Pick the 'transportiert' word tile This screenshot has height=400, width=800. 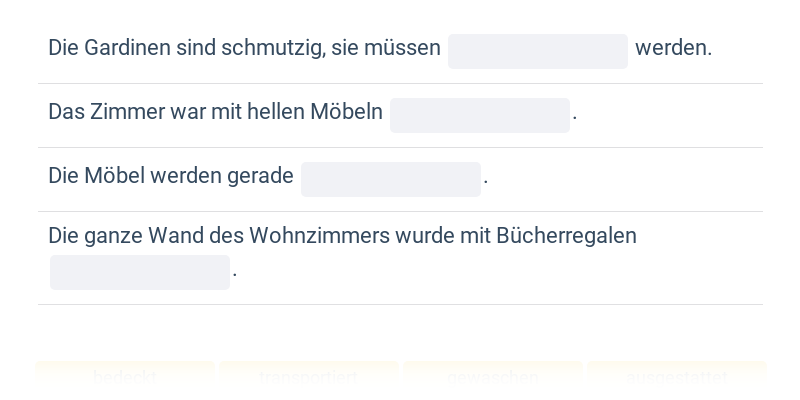309,377
